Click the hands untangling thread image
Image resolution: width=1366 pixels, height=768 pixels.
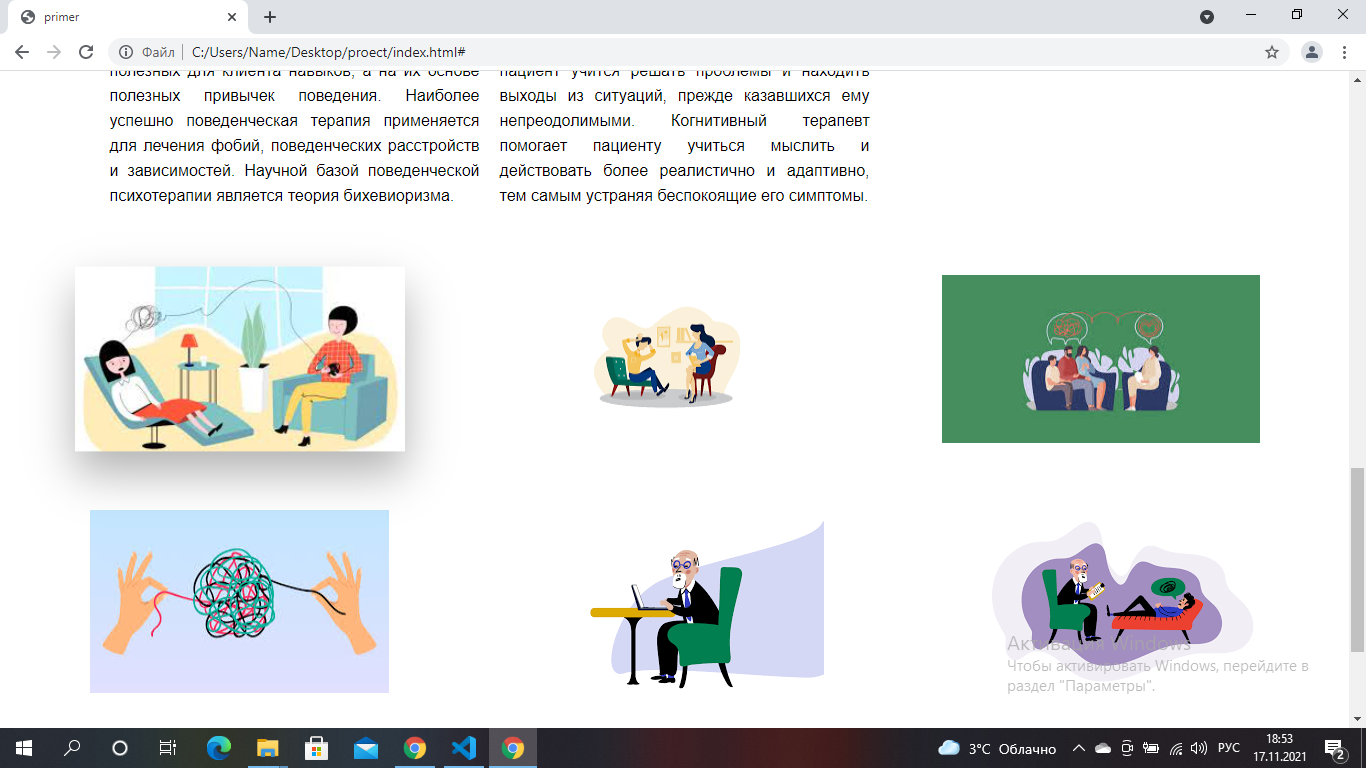[x=239, y=601]
